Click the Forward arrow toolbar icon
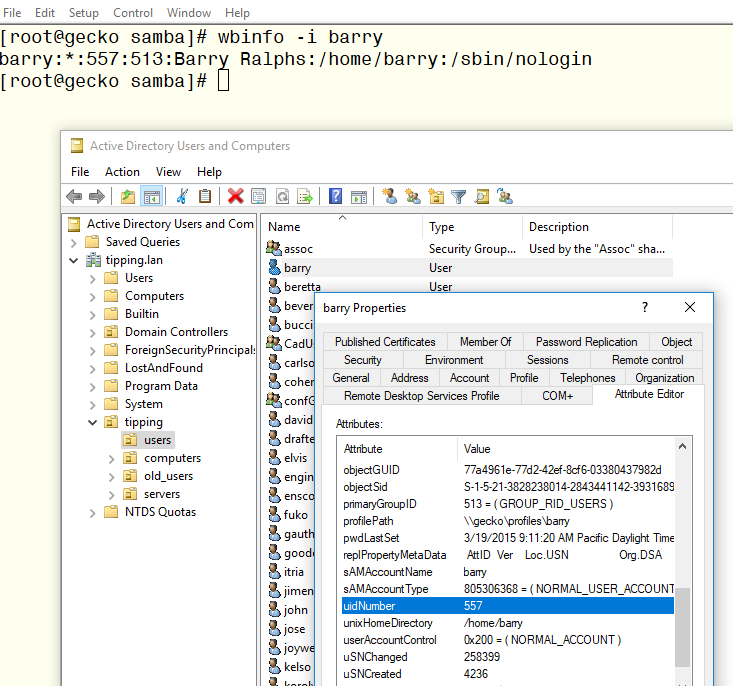Image resolution: width=733 pixels, height=686 pixels. (x=97, y=196)
